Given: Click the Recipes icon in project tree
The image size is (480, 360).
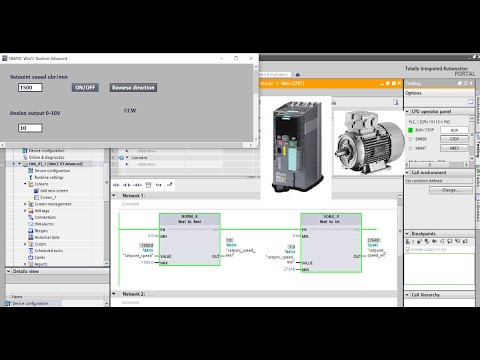Looking at the screenshot, I should click(x=31, y=231).
